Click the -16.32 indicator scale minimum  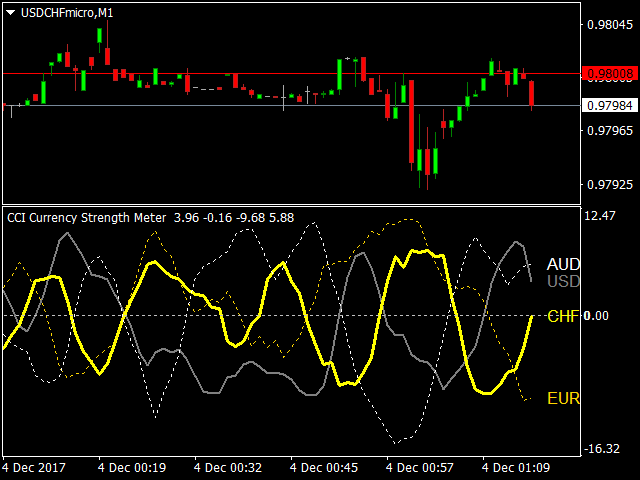(x=602, y=449)
